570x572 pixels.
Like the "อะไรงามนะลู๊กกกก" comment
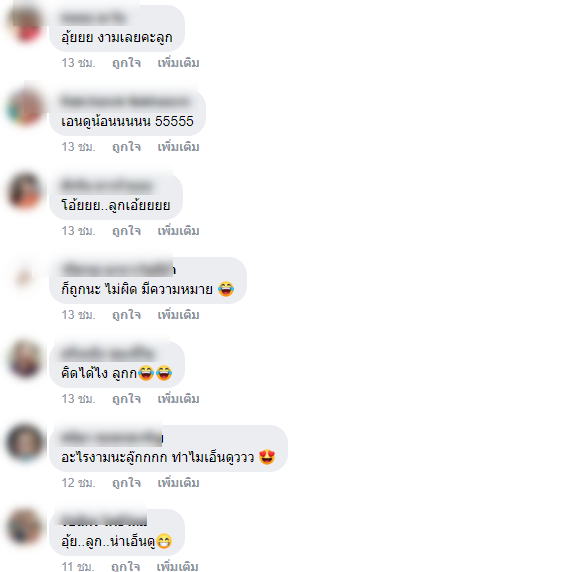click(x=126, y=483)
